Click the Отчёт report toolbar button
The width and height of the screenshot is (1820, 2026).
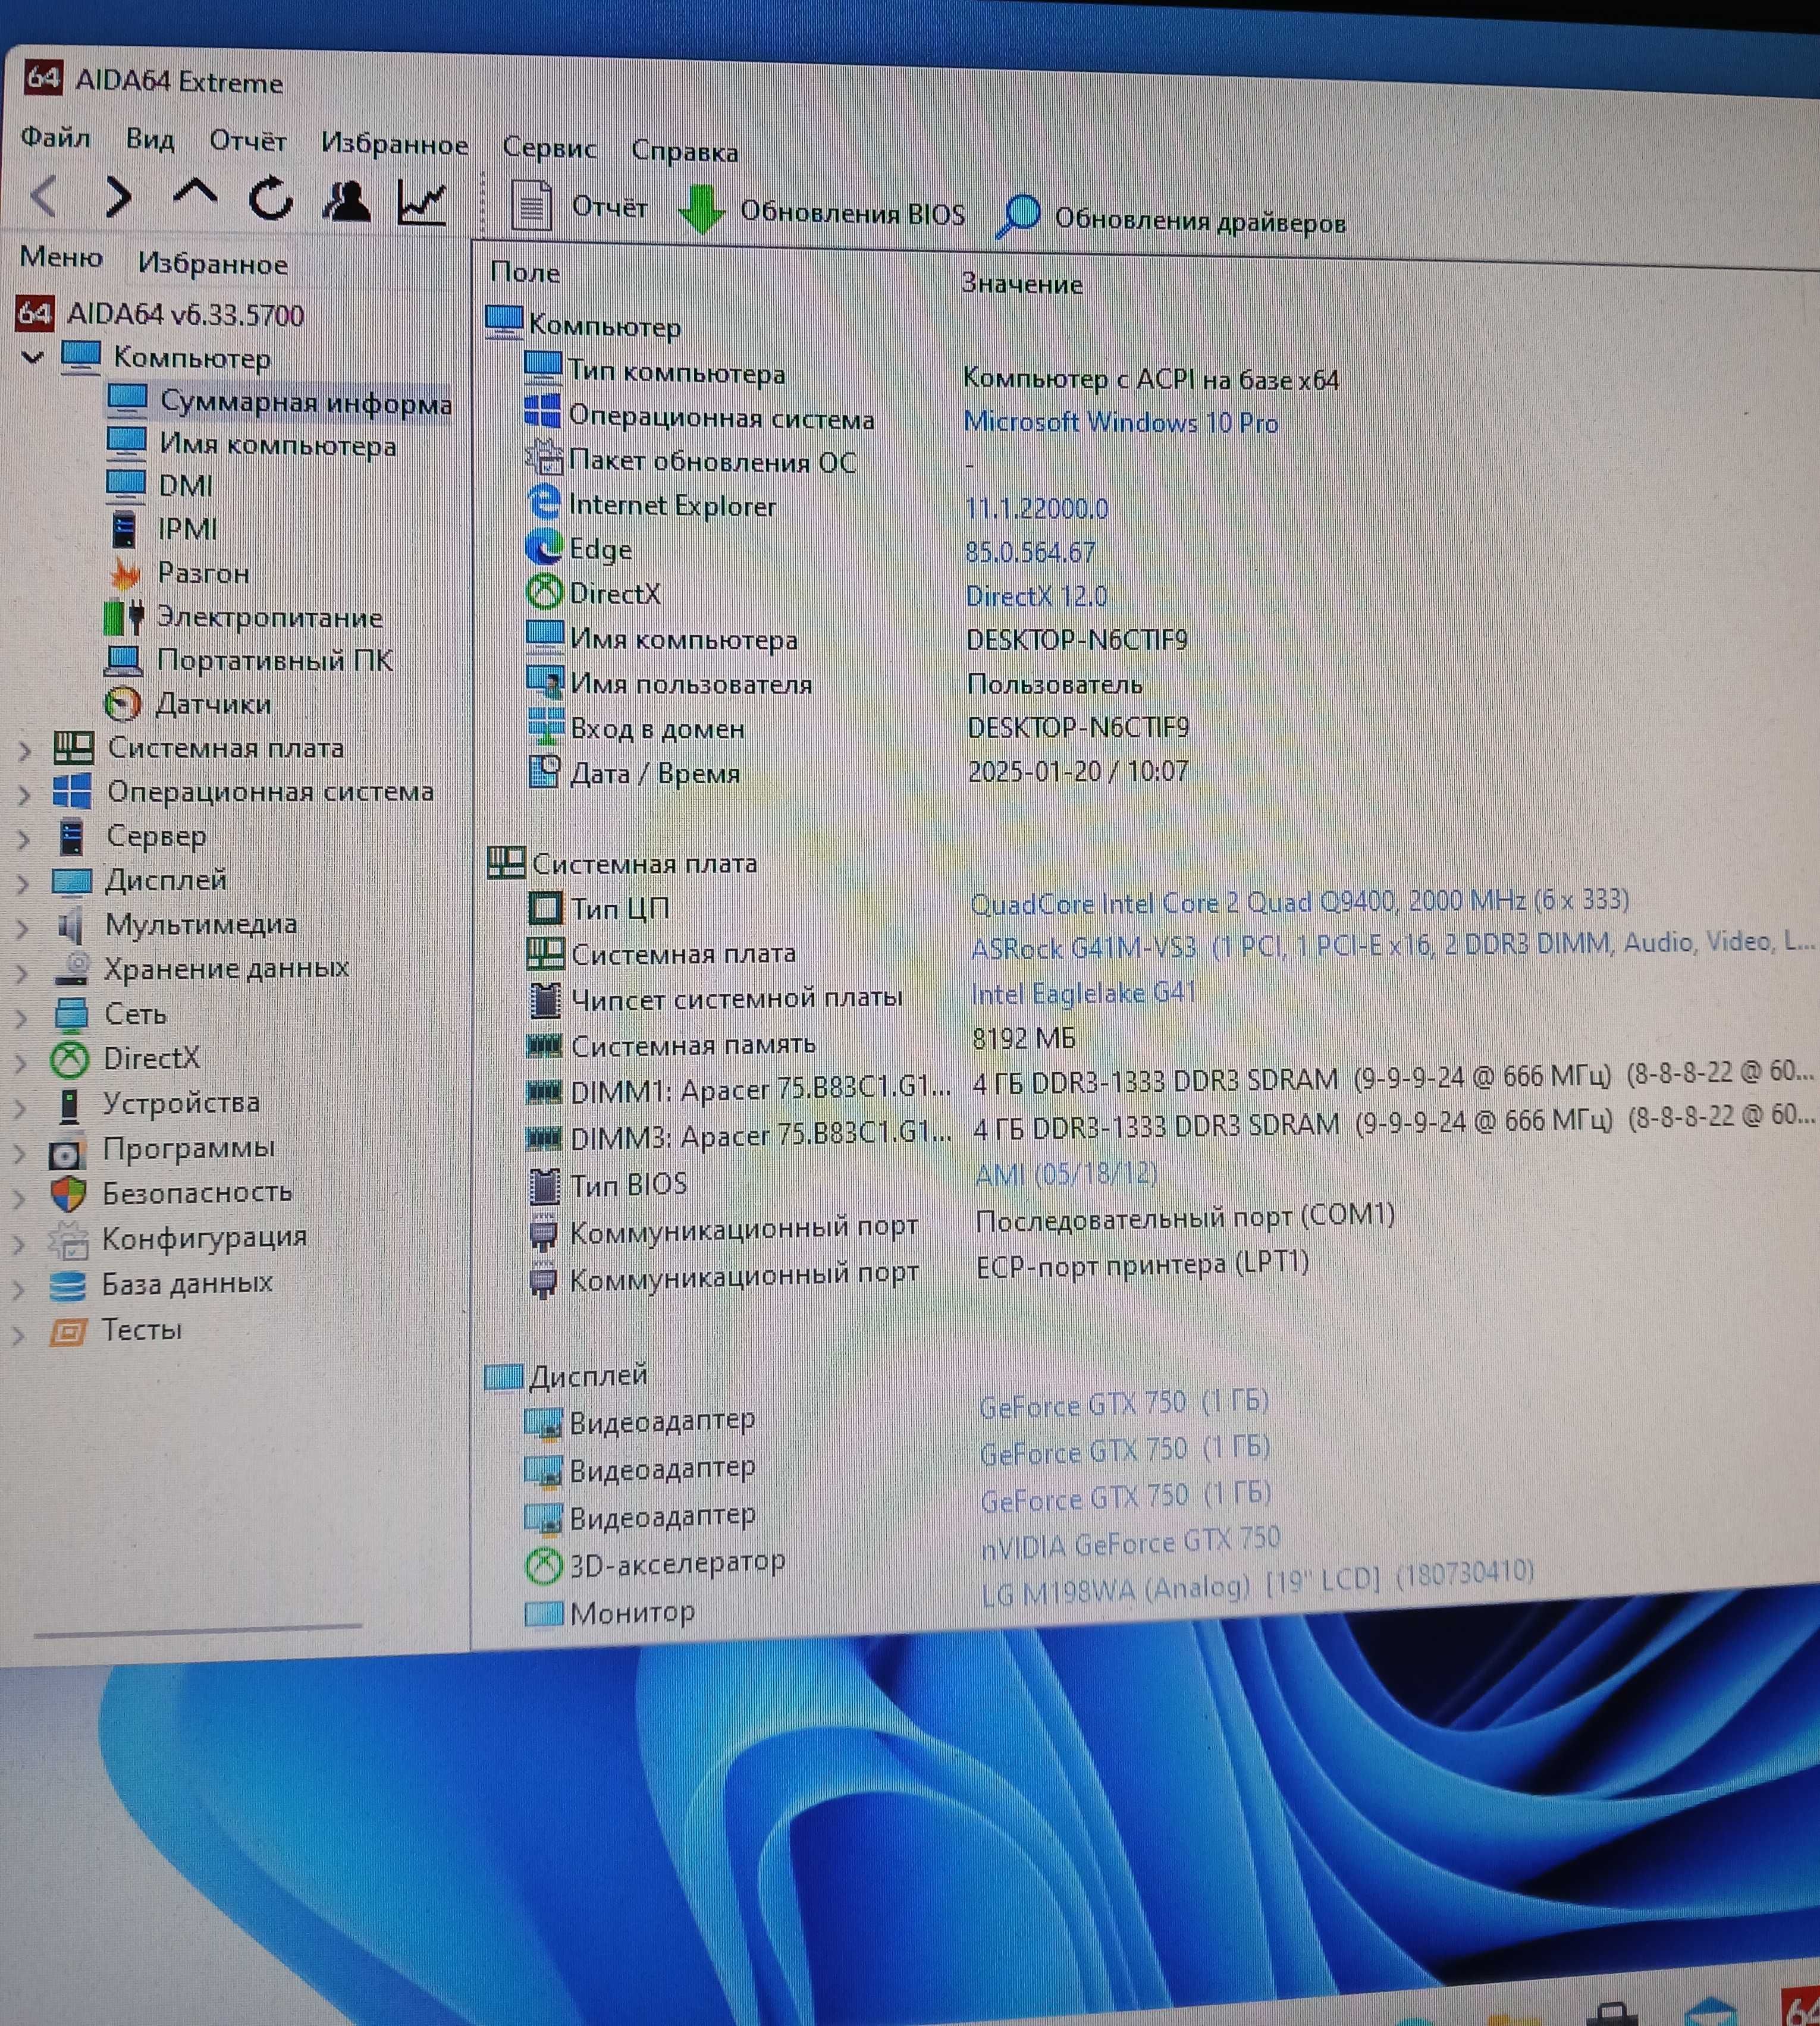point(579,206)
